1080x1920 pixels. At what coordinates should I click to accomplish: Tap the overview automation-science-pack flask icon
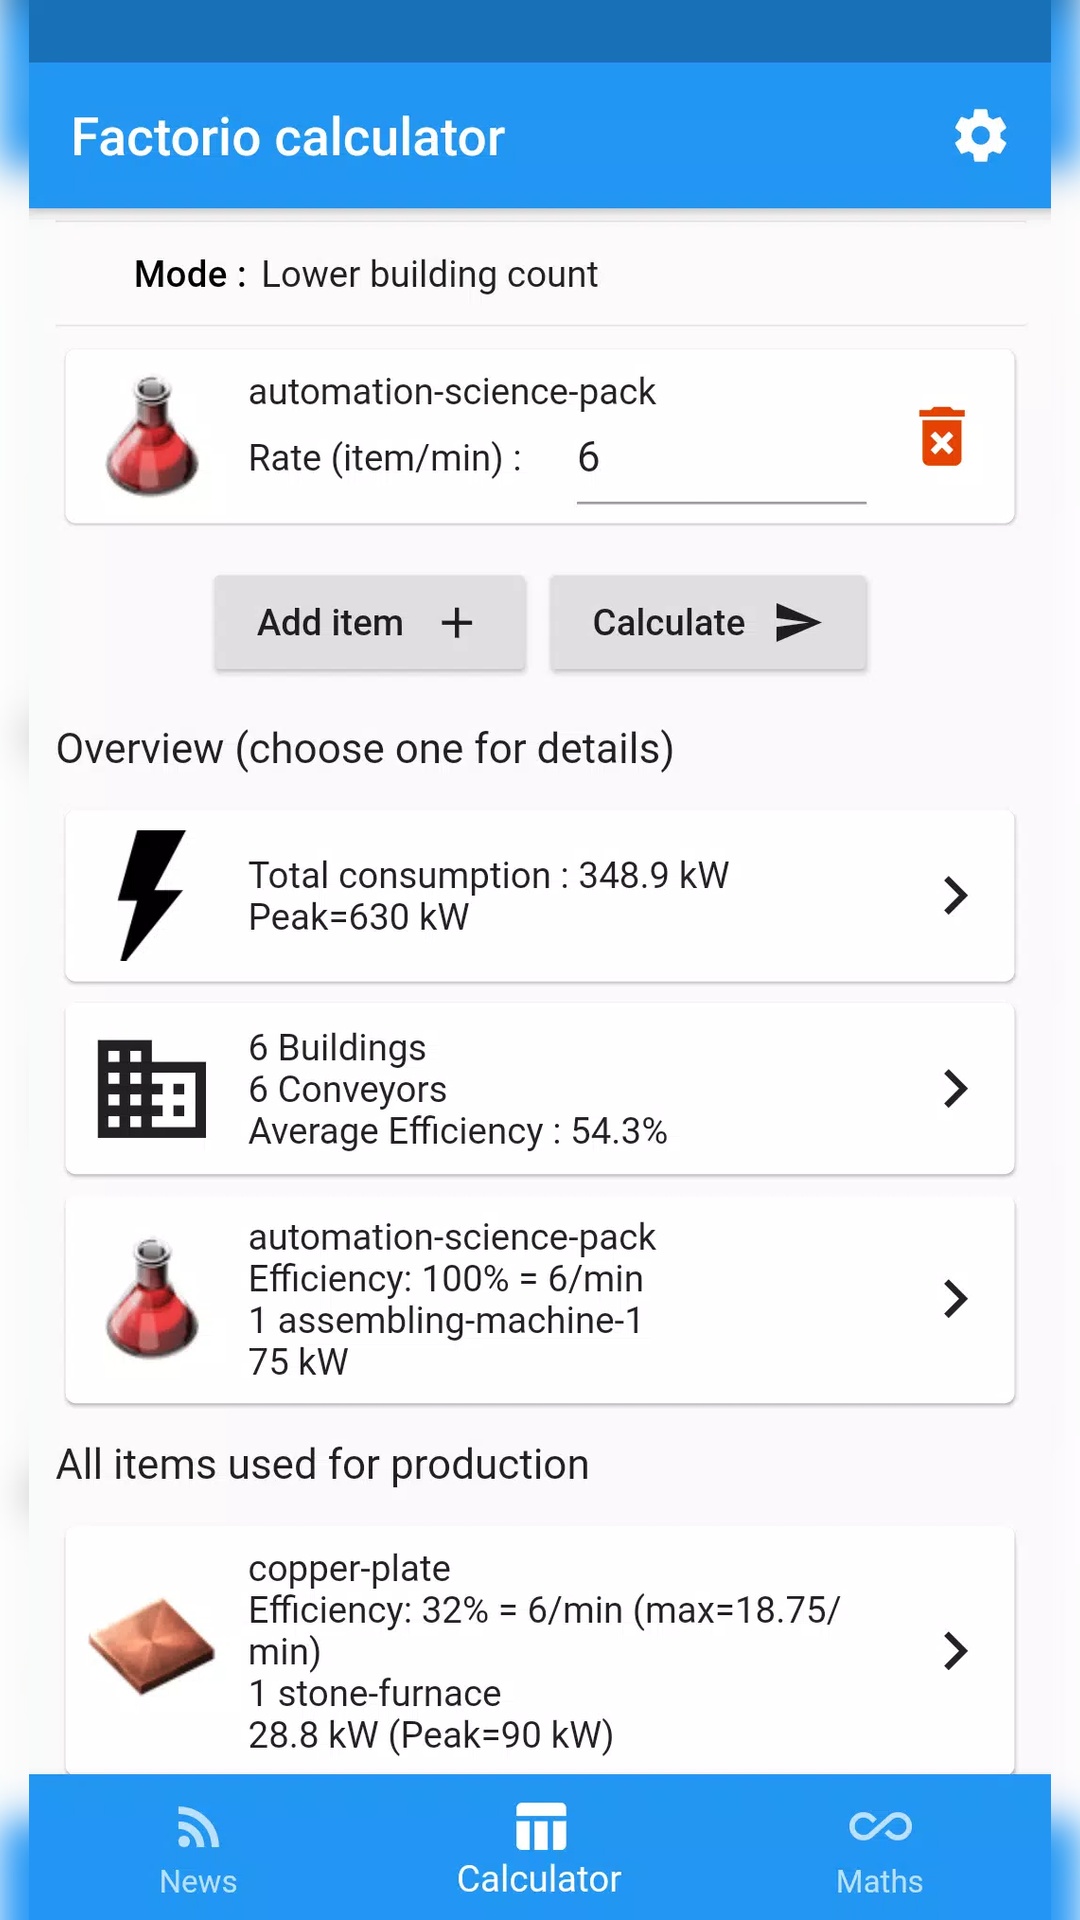(152, 1298)
